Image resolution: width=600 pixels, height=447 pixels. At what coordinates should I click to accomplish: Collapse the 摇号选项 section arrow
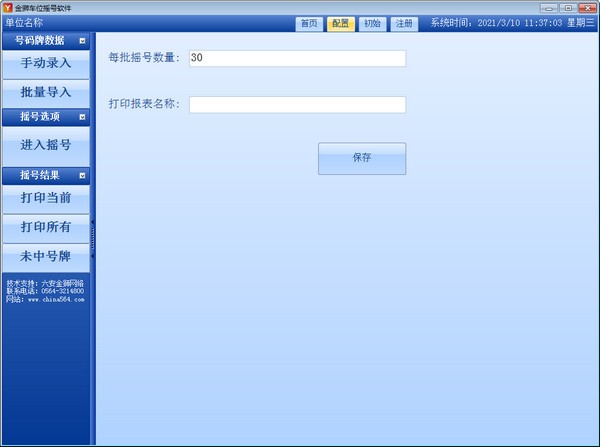point(82,117)
